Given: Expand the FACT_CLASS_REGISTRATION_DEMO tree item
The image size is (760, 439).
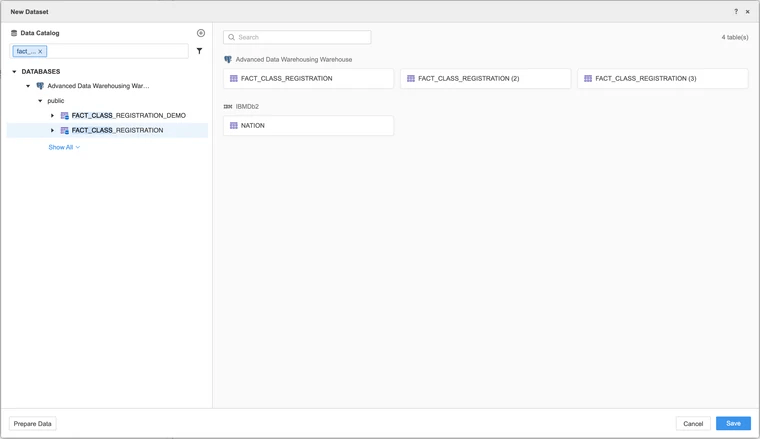Looking at the screenshot, I should (53, 116).
